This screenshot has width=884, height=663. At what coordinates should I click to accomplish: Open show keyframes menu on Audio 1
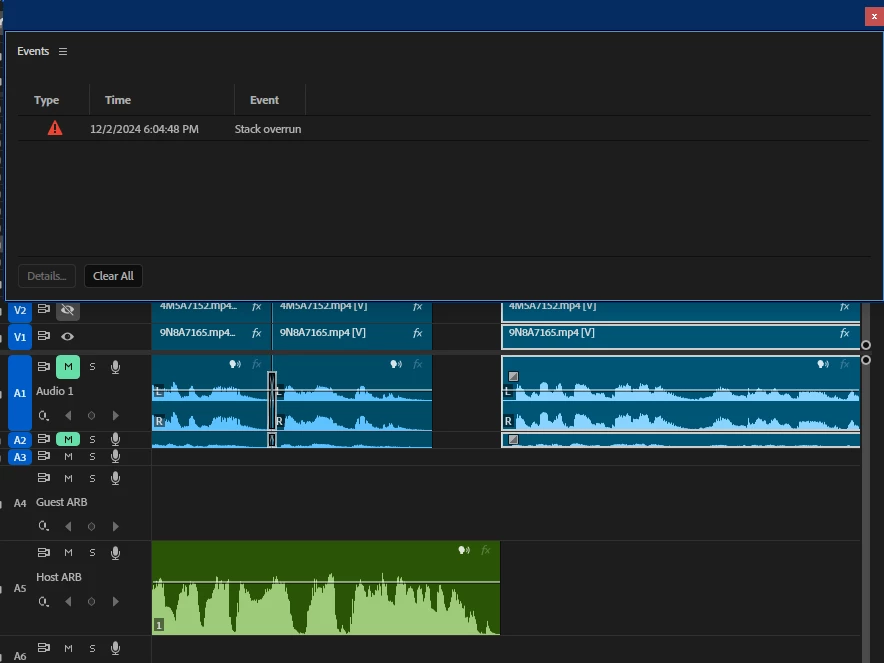(x=43, y=416)
